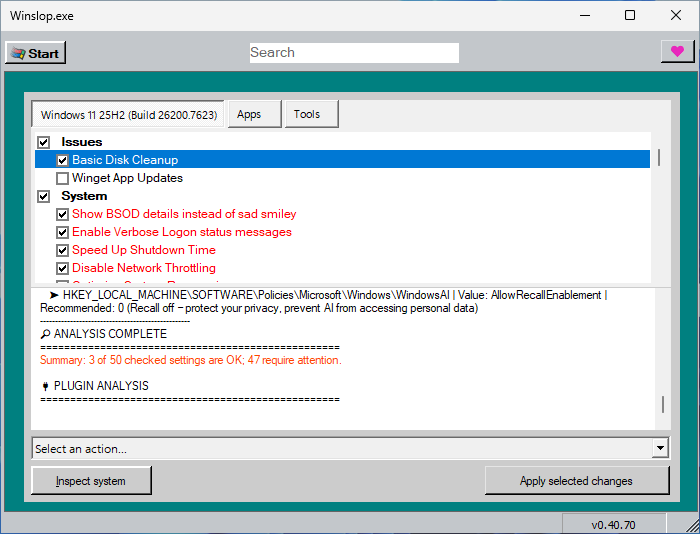Uncheck the System category checkbox
Viewport: 700px width, 534px height.
(44, 196)
